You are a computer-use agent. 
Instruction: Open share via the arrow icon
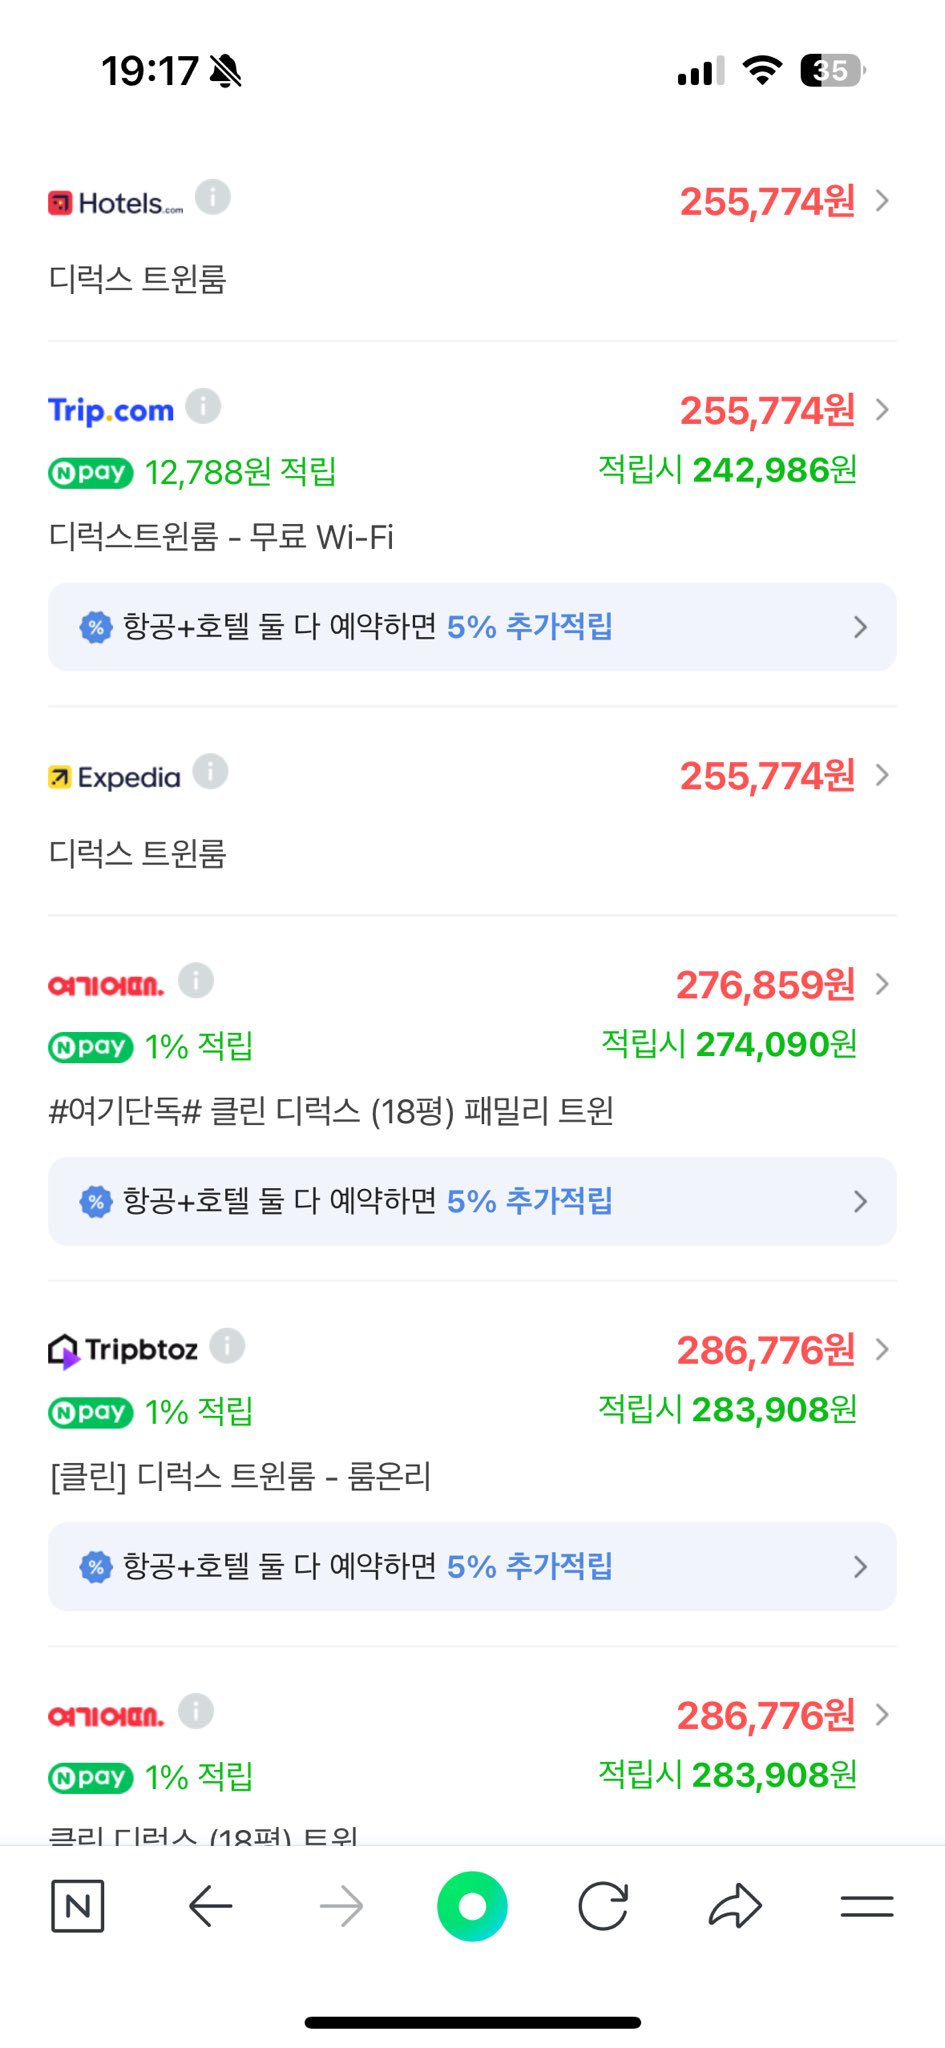(x=735, y=1906)
